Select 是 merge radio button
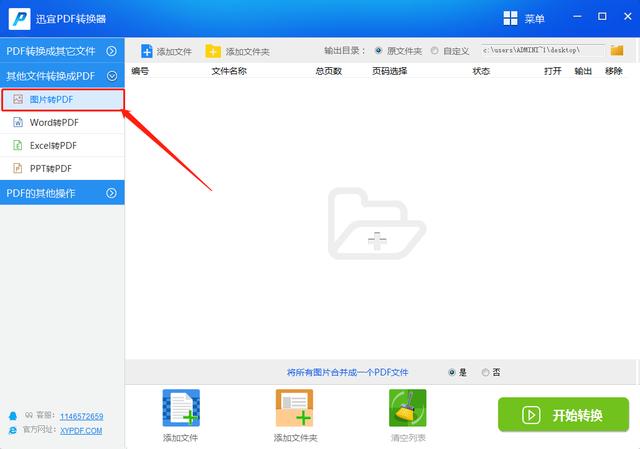This screenshot has height=449, width=640. click(x=451, y=372)
